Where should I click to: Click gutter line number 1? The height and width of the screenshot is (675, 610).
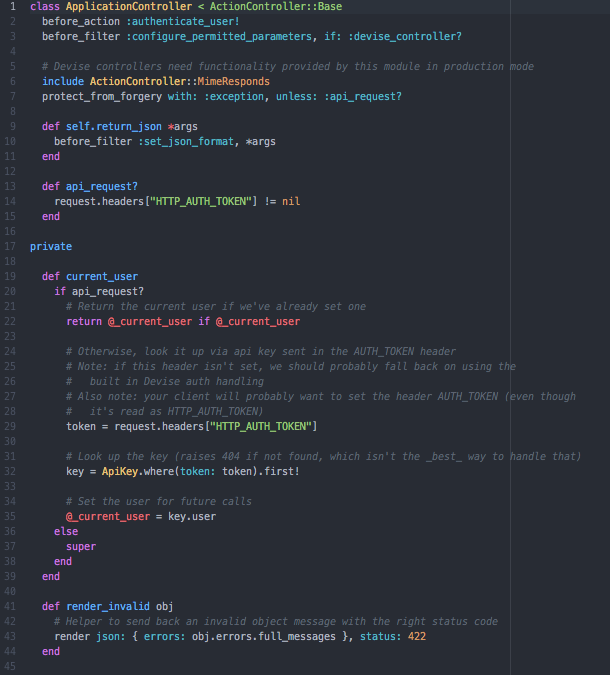coord(13,6)
